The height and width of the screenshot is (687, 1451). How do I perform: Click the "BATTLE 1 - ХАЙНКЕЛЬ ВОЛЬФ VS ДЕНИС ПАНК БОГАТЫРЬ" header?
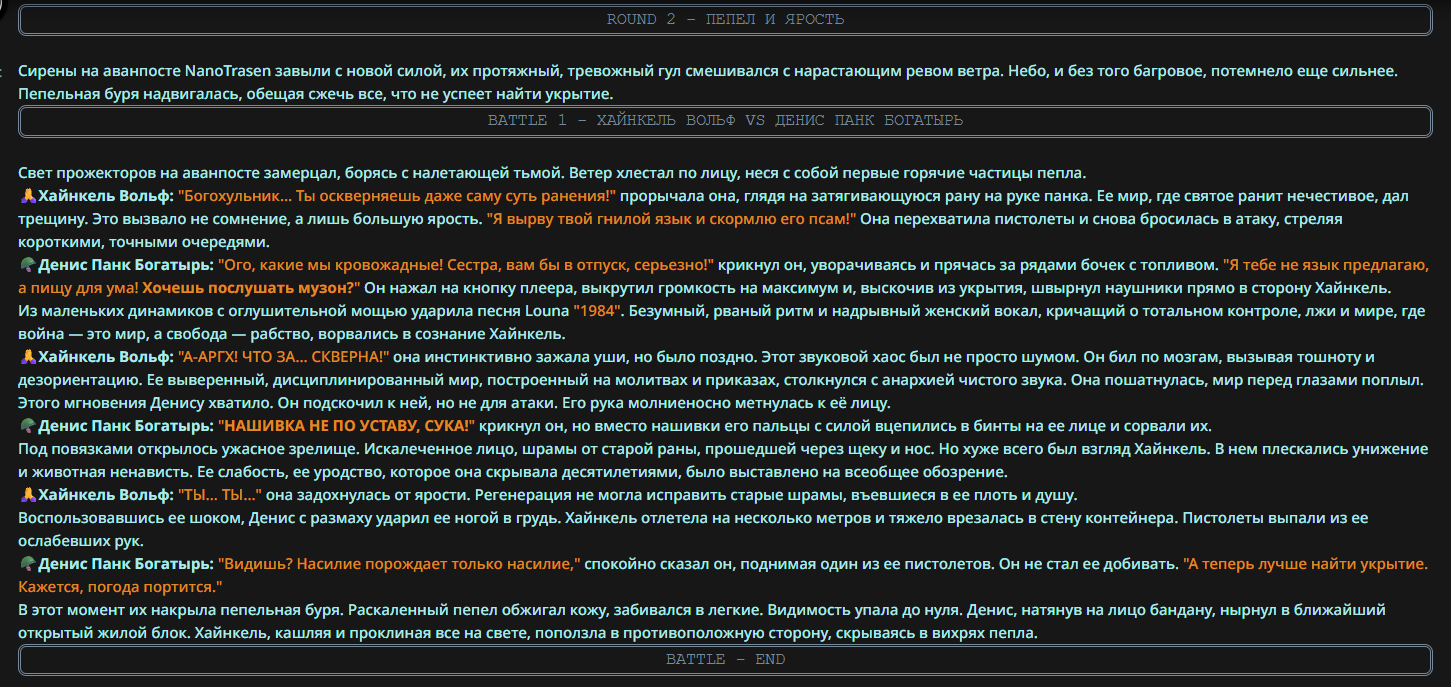(725, 121)
